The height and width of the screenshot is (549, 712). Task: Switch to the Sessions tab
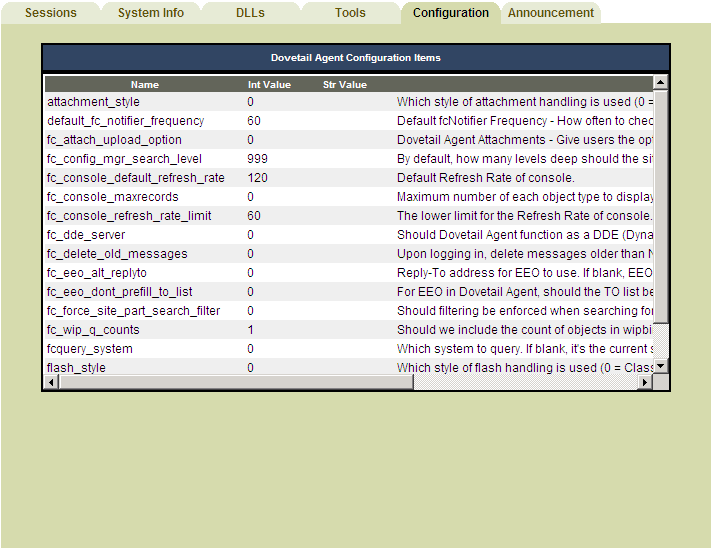50,13
